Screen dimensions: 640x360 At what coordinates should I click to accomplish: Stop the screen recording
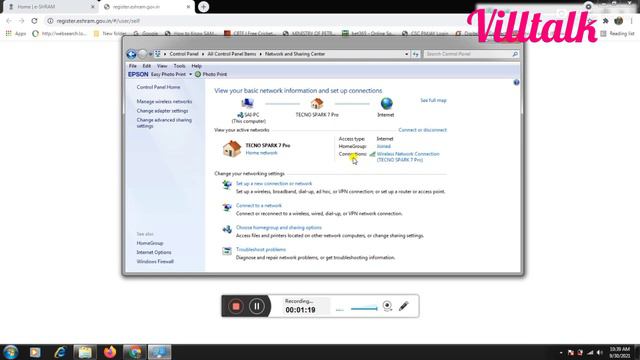(236, 306)
